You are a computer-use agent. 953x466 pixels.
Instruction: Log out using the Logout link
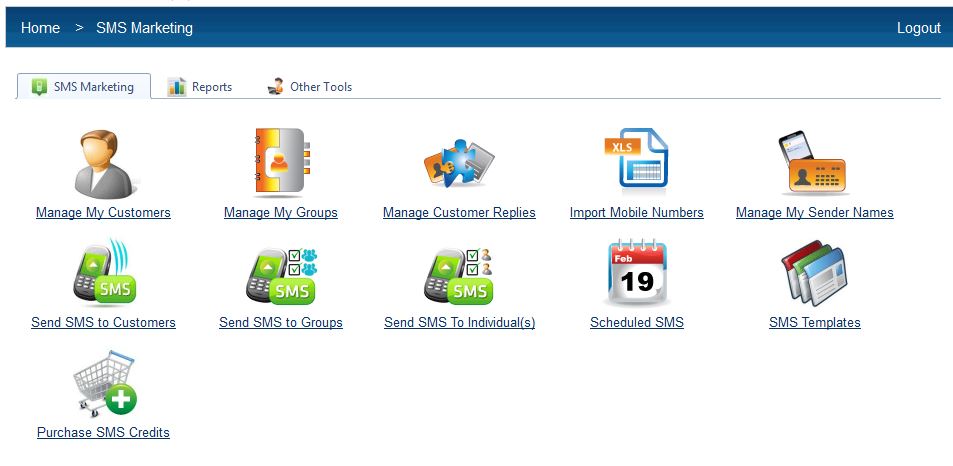[918, 28]
